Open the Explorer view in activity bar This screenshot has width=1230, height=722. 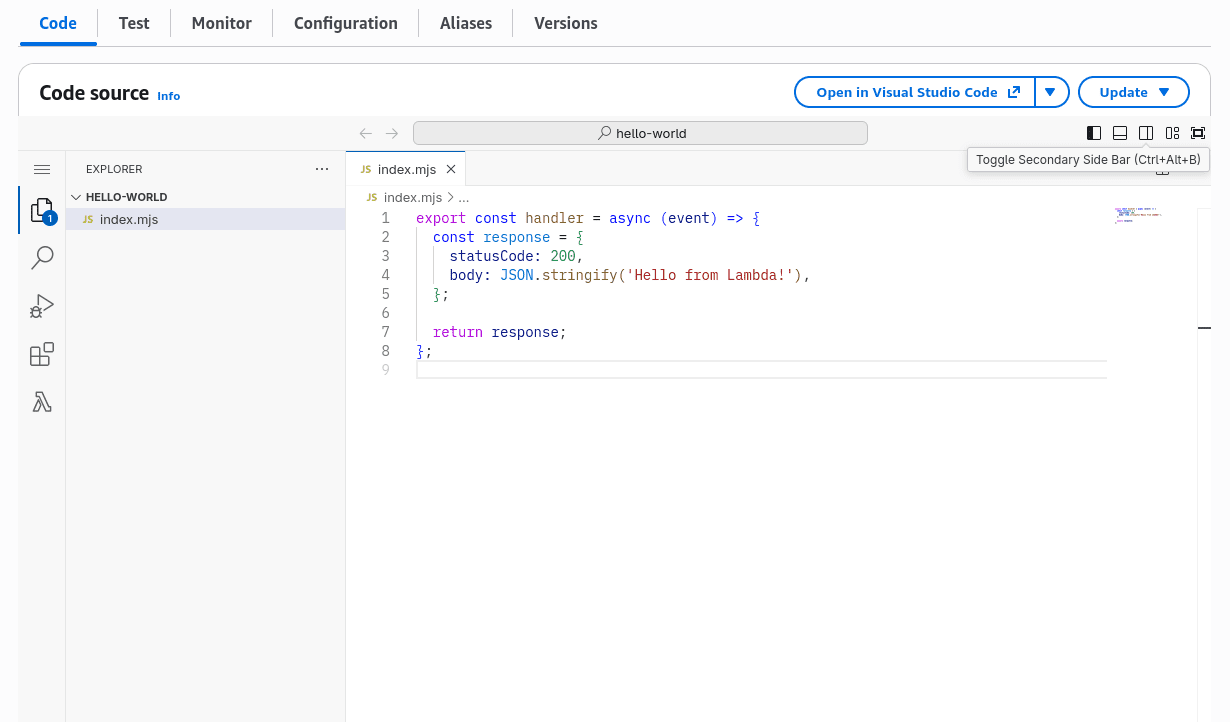42,210
